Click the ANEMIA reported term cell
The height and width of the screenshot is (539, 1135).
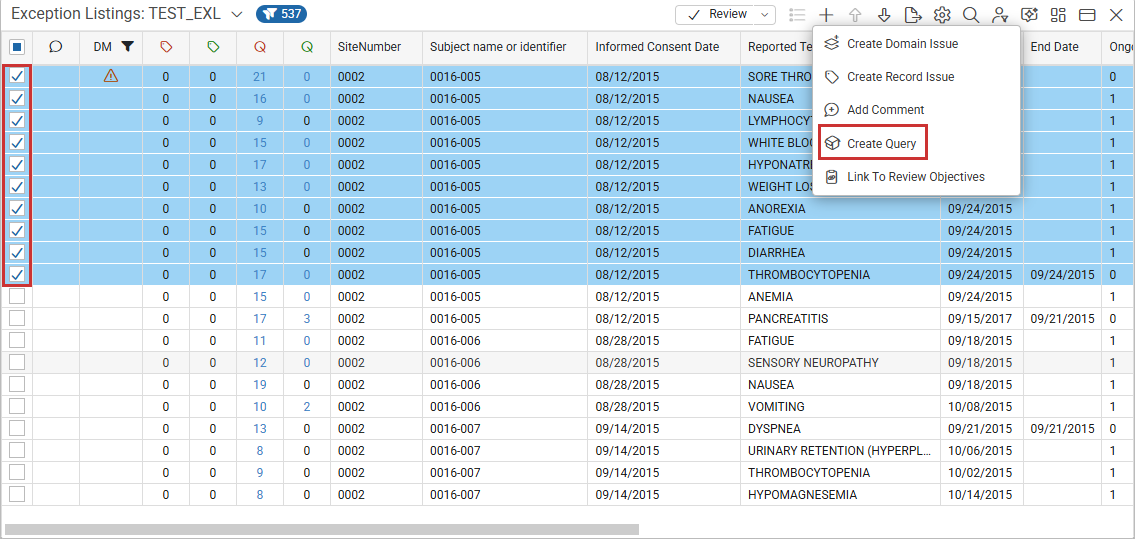pos(840,297)
